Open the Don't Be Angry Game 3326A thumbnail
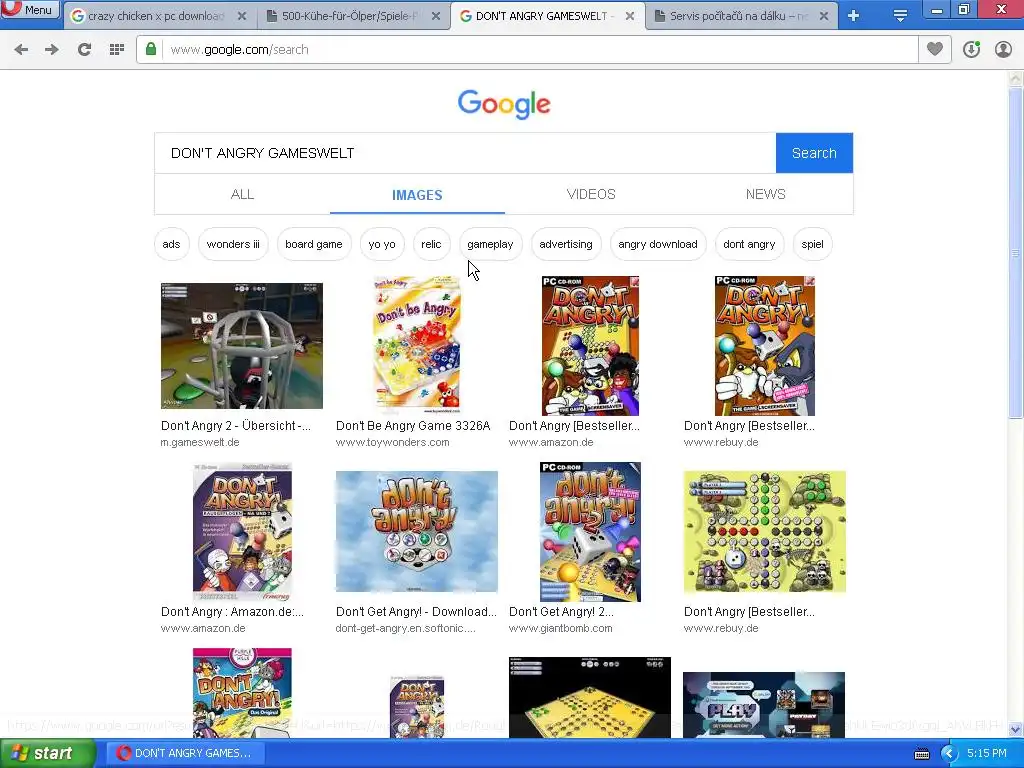The height and width of the screenshot is (768, 1024). pyautogui.click(x=417, y=345)
